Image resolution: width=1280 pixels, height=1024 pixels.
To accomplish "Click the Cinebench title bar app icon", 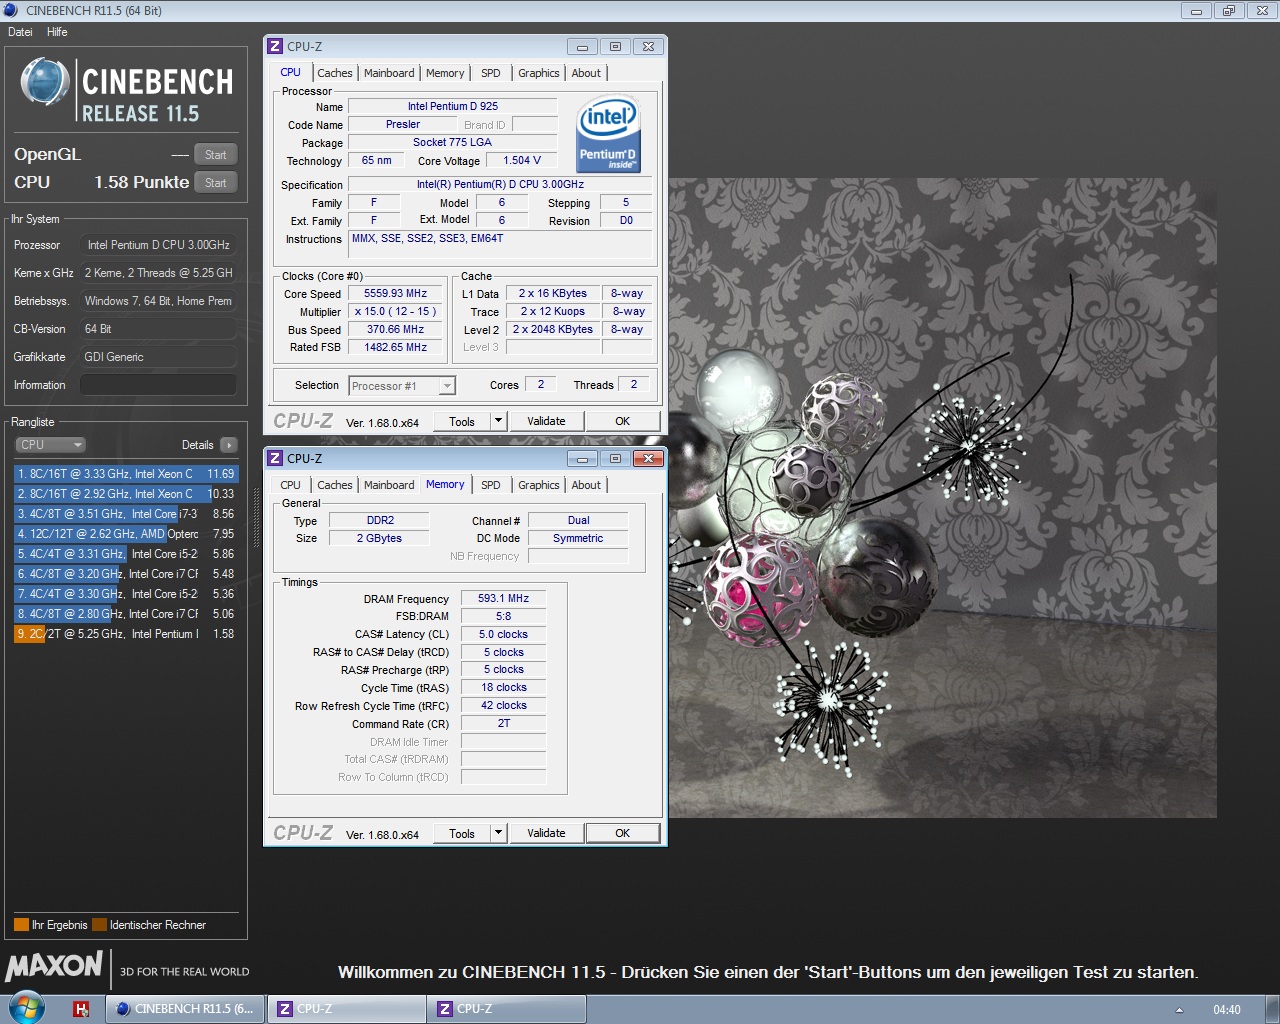I will click(x=11, y=10).
